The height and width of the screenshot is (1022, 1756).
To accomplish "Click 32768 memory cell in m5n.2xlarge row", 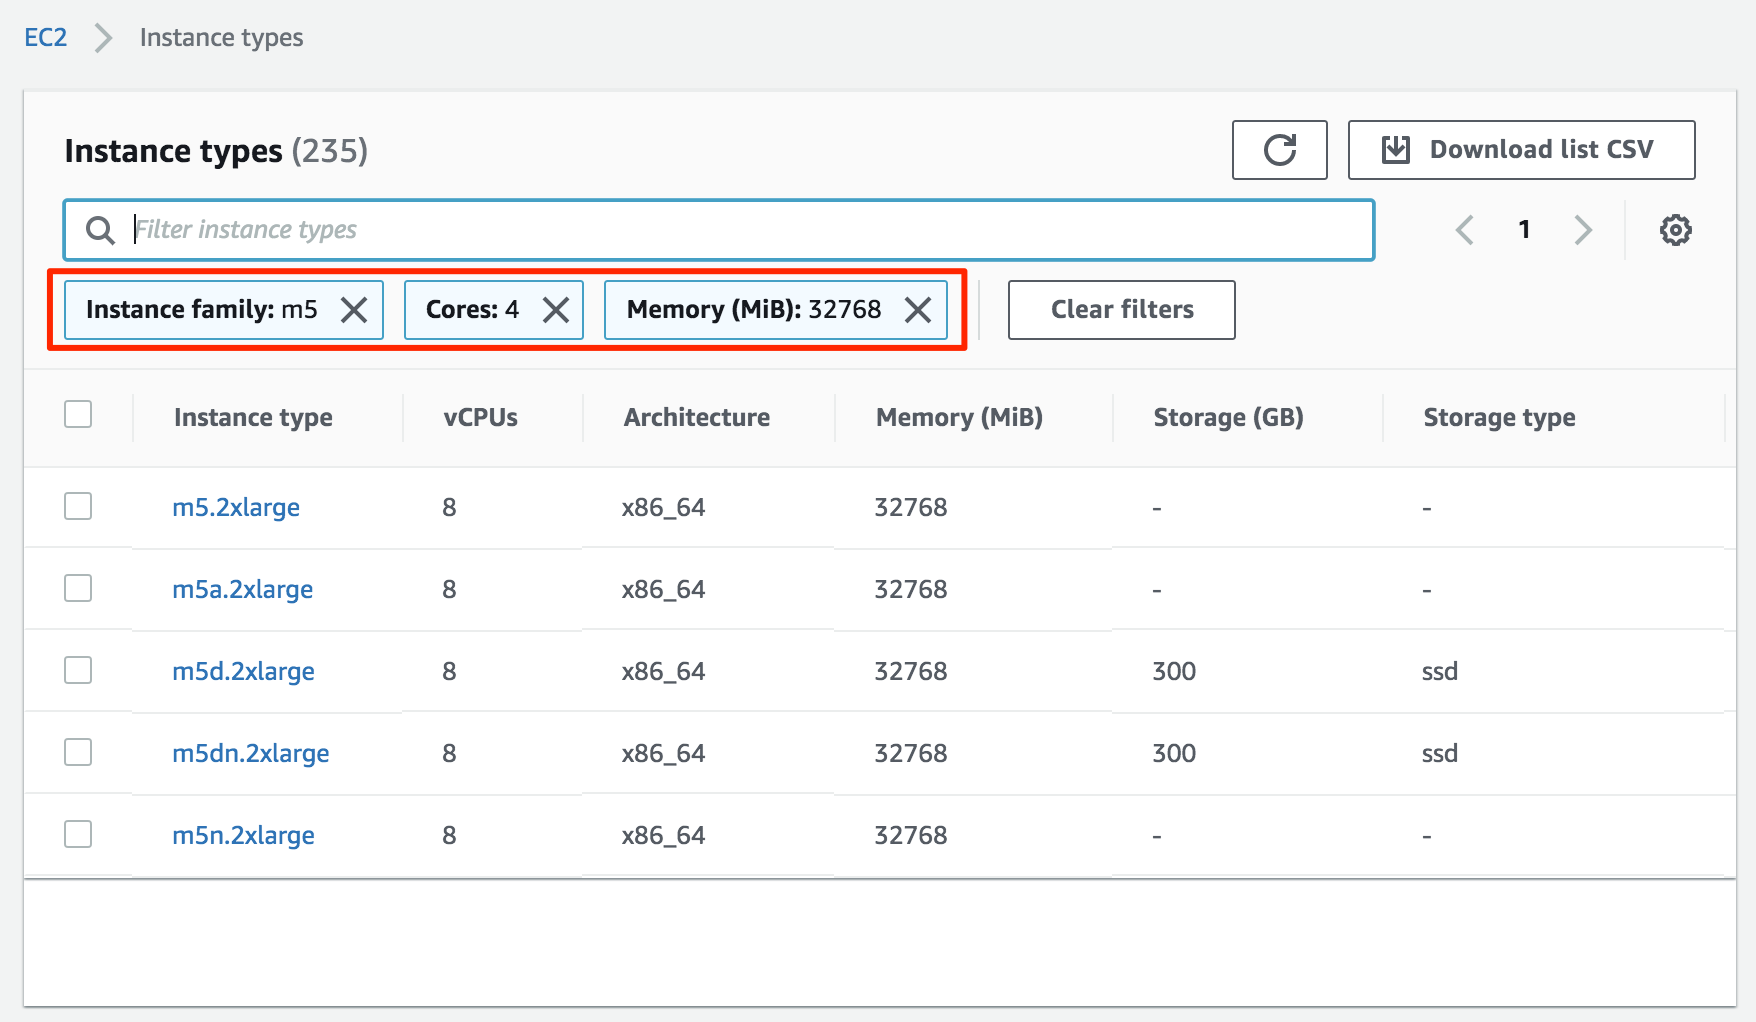I will 910,835.
